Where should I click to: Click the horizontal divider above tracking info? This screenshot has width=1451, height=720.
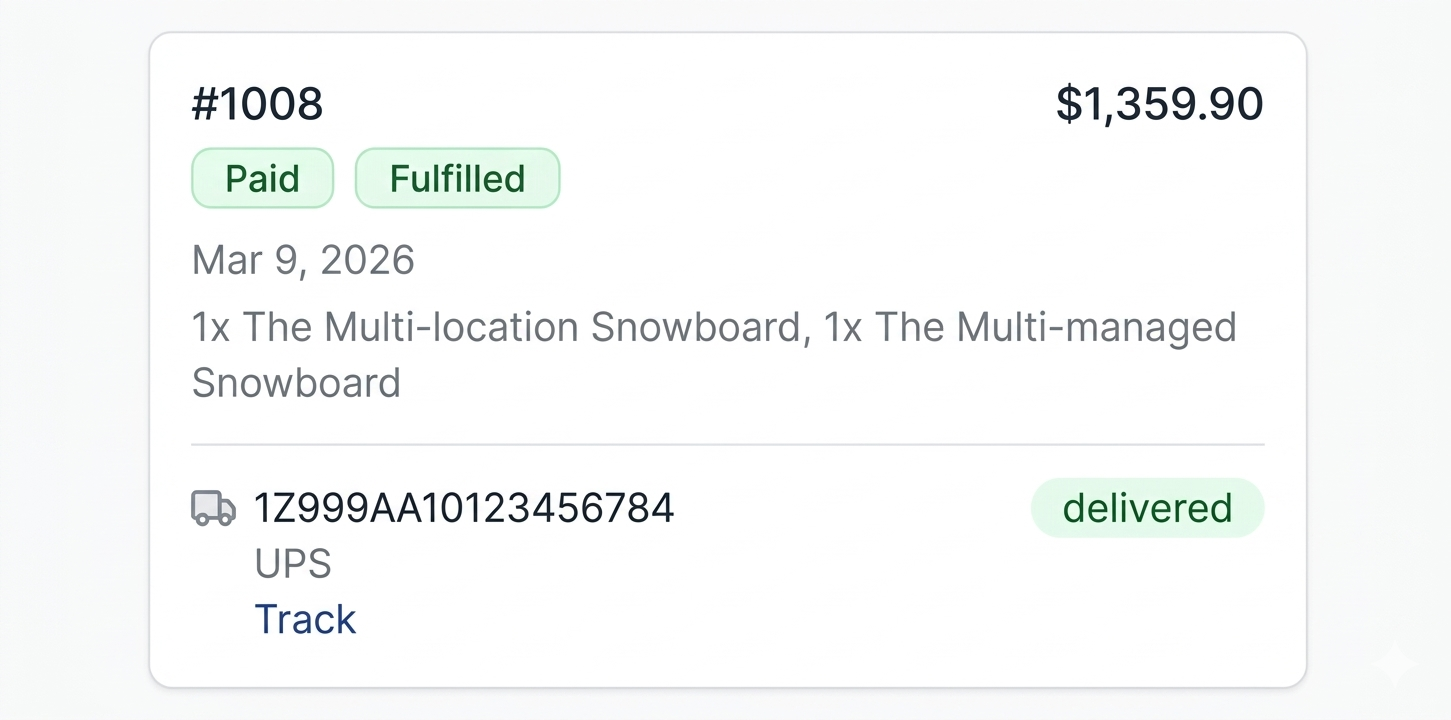click(727, 443)
